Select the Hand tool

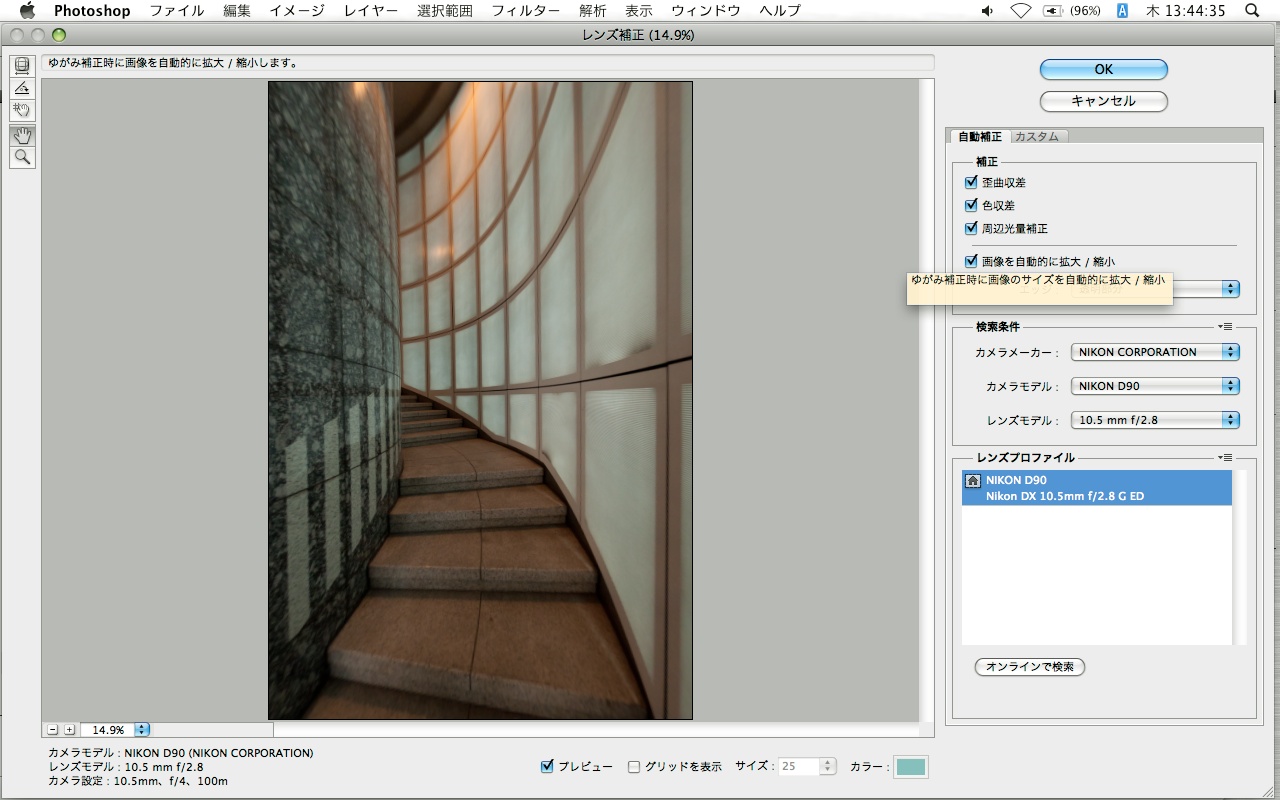point(22,135)
